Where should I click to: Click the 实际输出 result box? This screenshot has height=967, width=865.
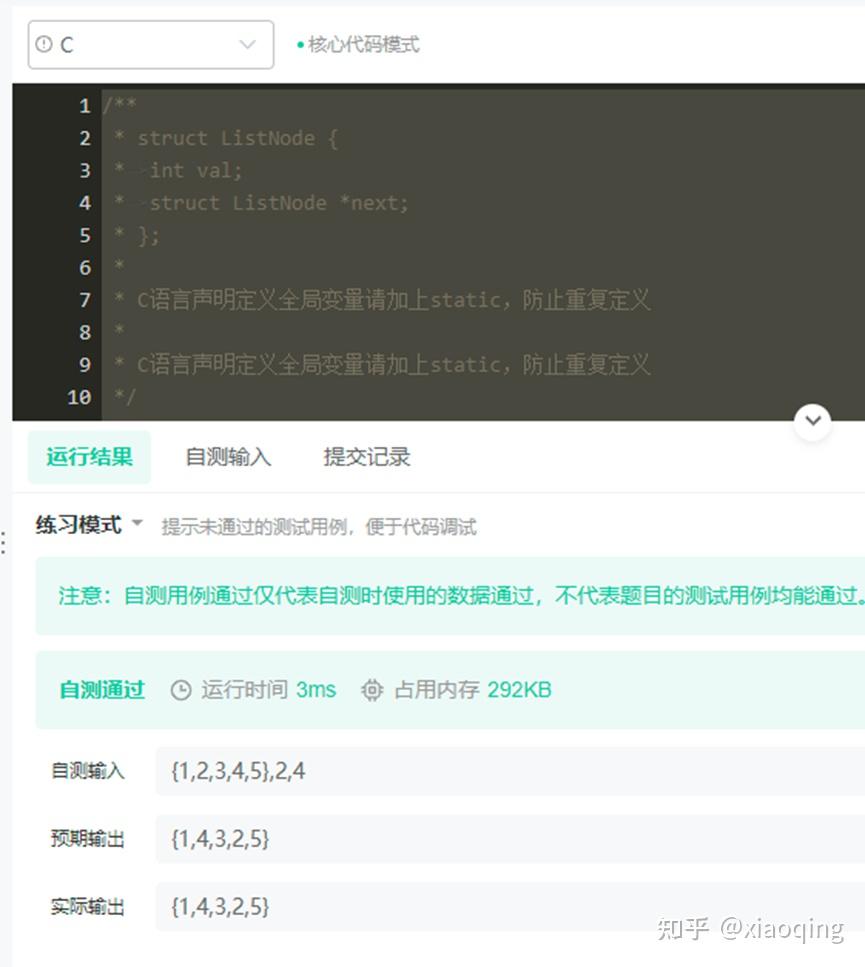(x=510, y=907)
